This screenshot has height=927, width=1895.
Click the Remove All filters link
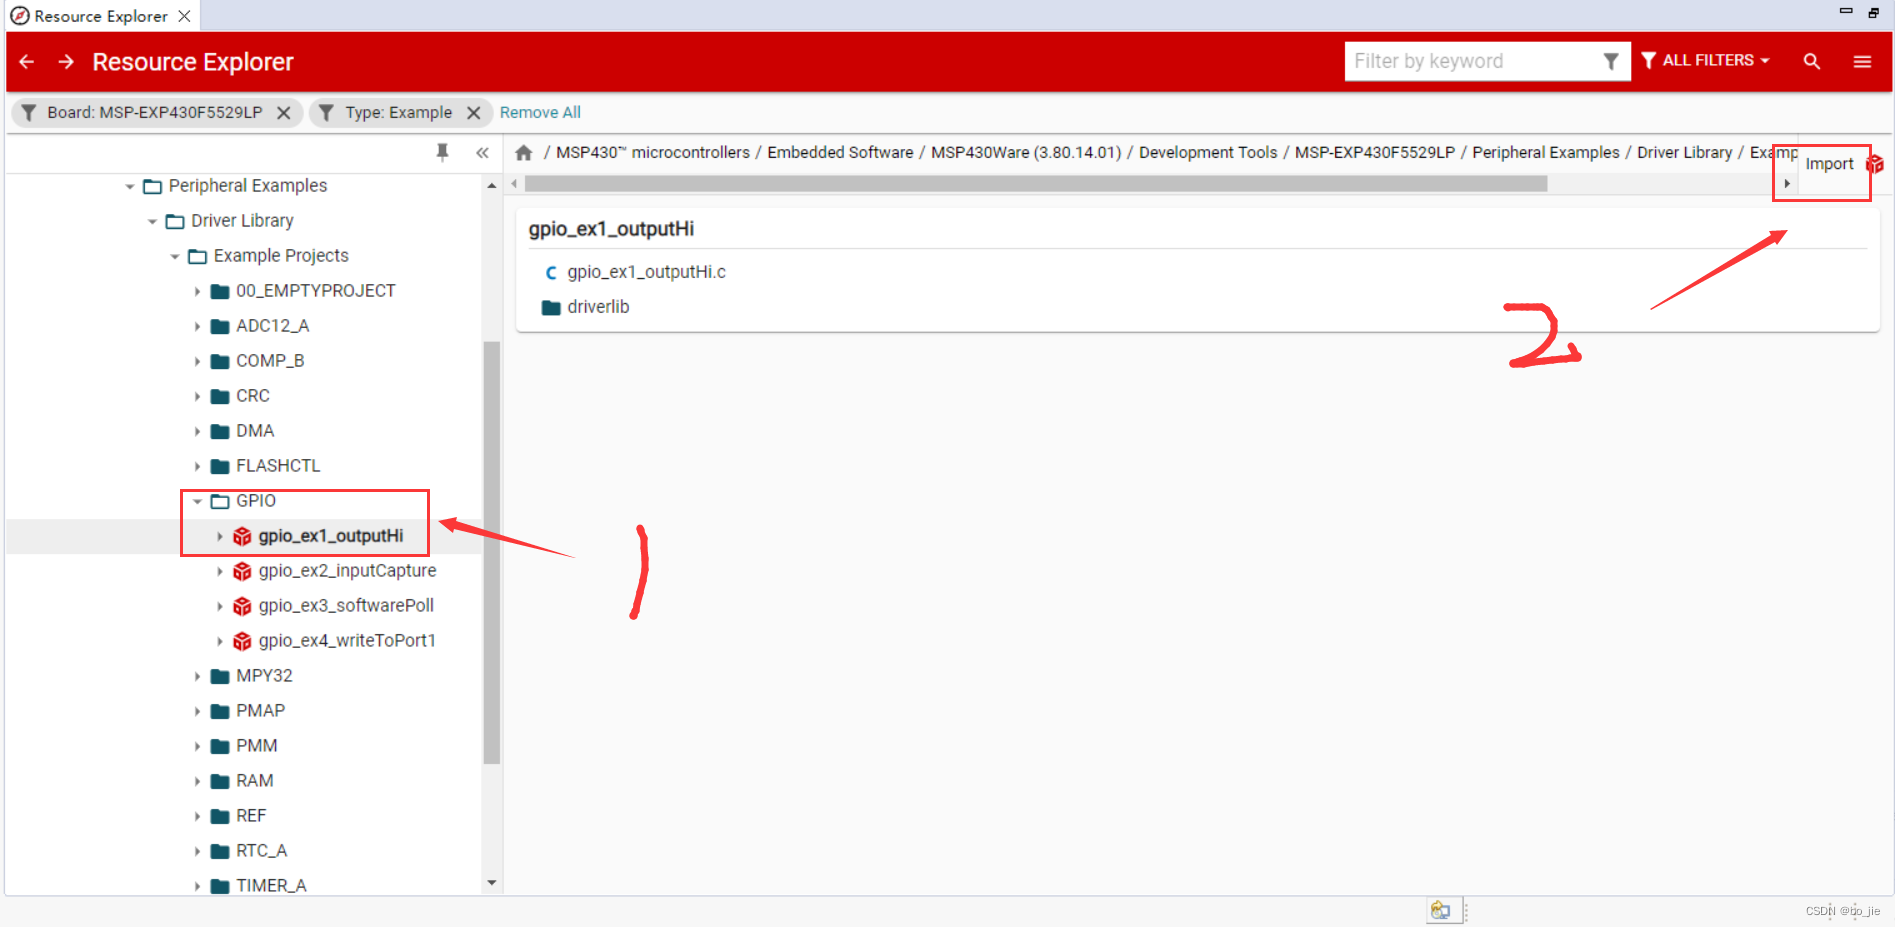pyautogui.click(x=540, y=112)
